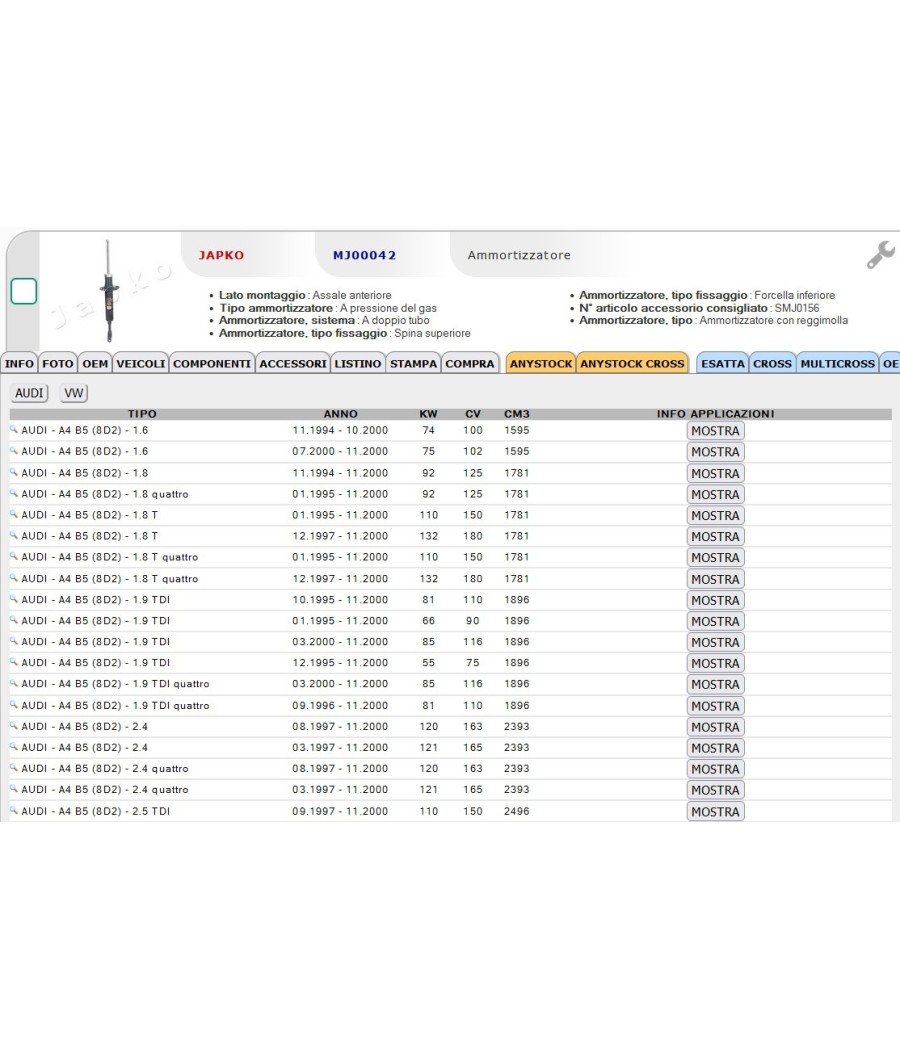This screenshot has width=900, height=1050.
Task: Click magnifier icon beside 2.4 quattro 120 kW row
Action: coord(13,768)
